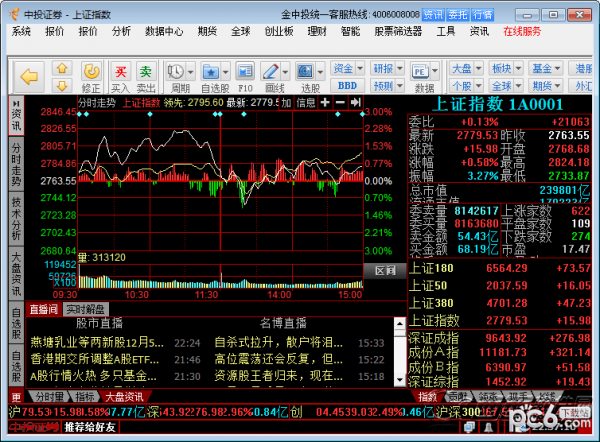Click the green 卖出 sell icon
Viewport: 600px width, 442px height.
pos(146,71)
